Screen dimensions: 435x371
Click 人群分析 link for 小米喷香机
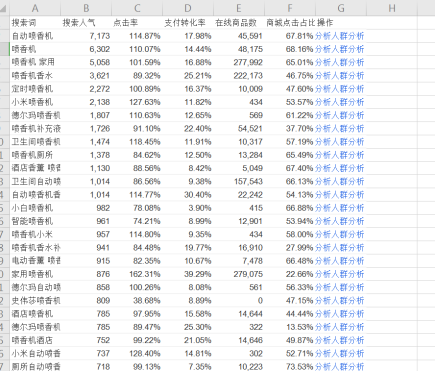pos(348,102)
